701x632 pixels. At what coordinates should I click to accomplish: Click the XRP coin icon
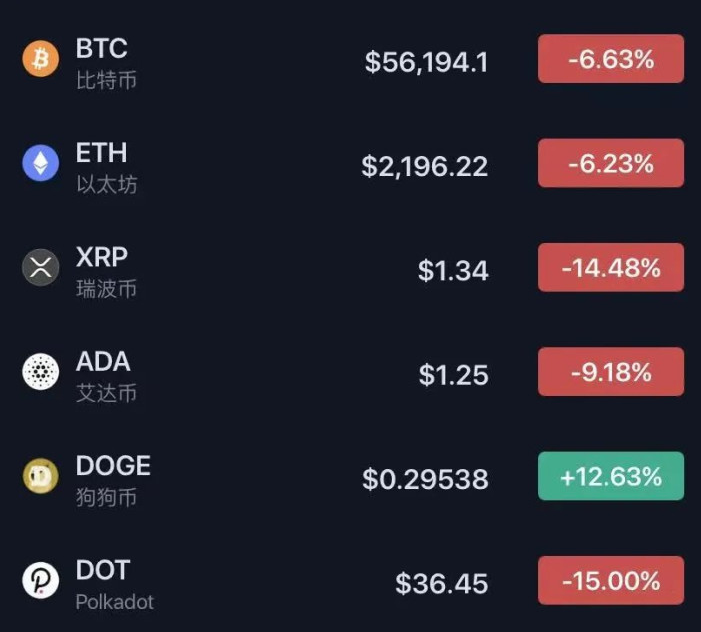pyautogui.click(x=41, y=268)
